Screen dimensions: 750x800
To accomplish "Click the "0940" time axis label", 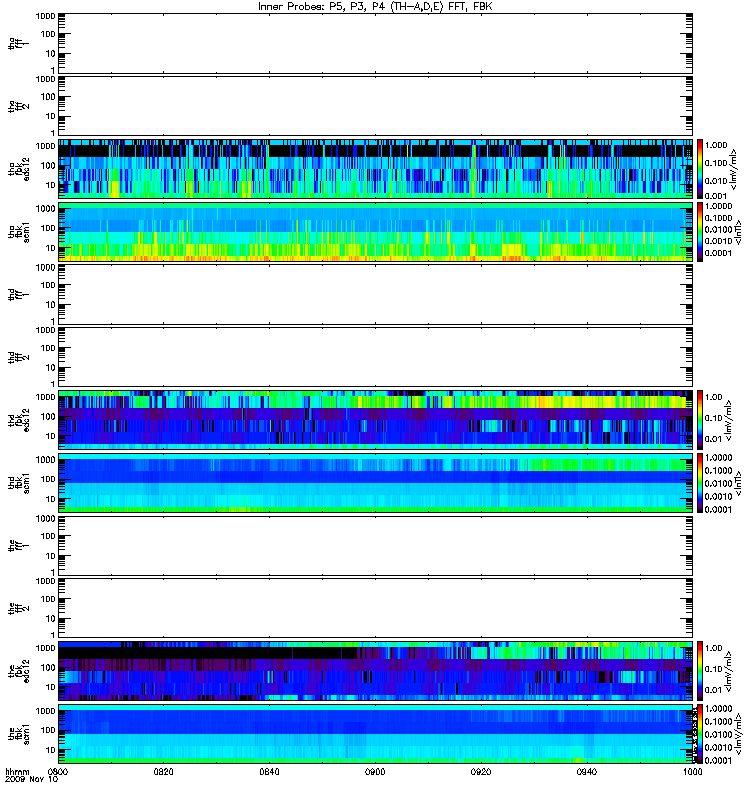I will (x=586, y=771).
